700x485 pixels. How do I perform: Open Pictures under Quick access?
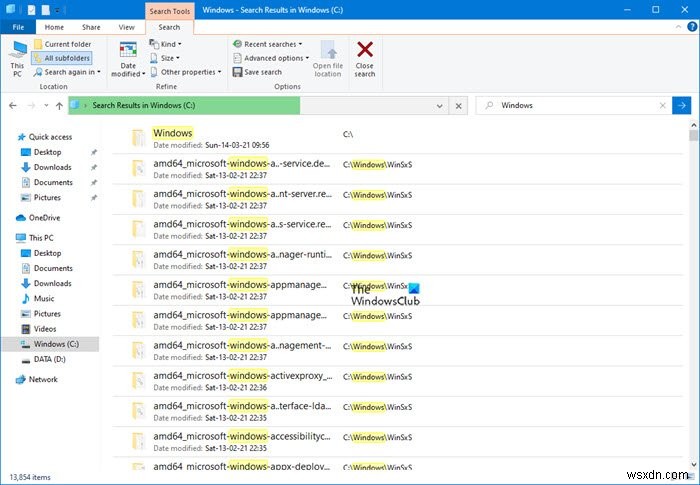point(41,198)
